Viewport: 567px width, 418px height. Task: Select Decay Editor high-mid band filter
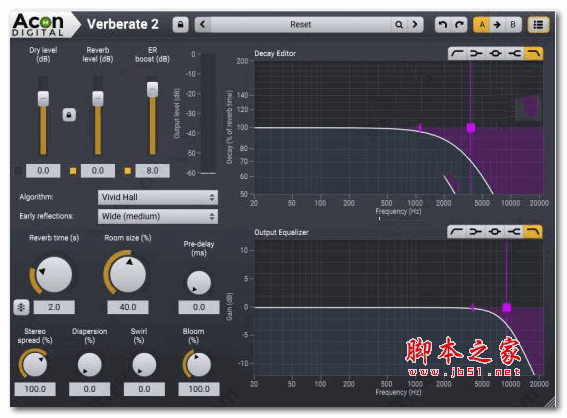pos(515,54)
